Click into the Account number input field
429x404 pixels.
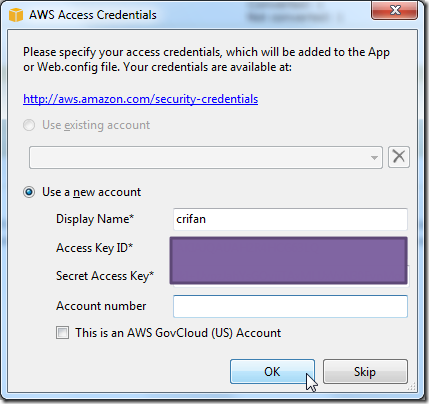pos(290,306)
